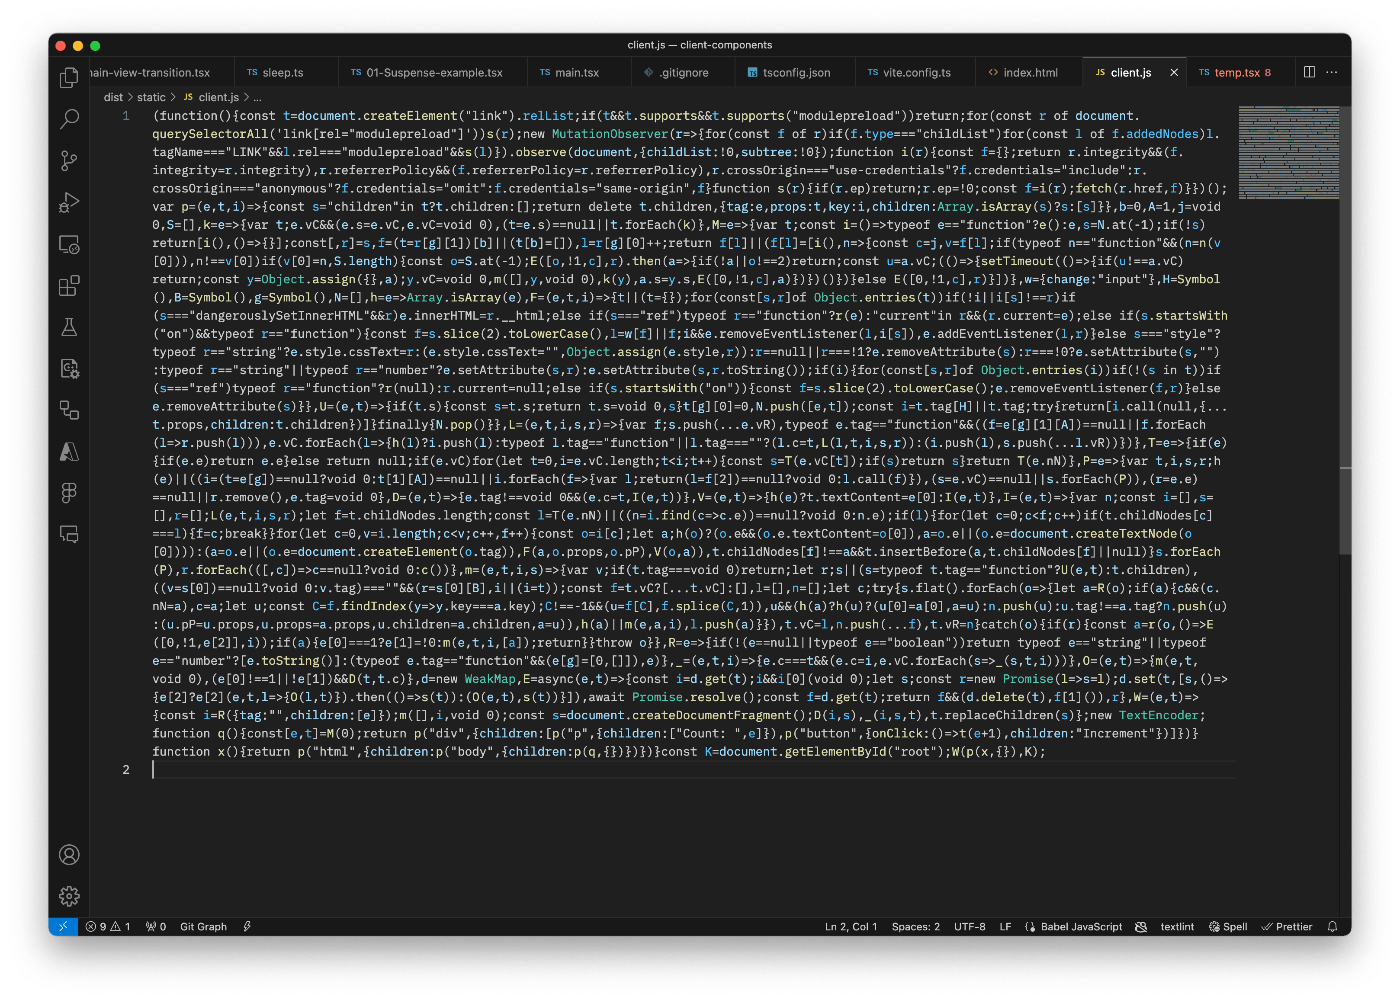Change file encoding via UTF-8
Screen dimensions: 1400x1000
point(970,927)
